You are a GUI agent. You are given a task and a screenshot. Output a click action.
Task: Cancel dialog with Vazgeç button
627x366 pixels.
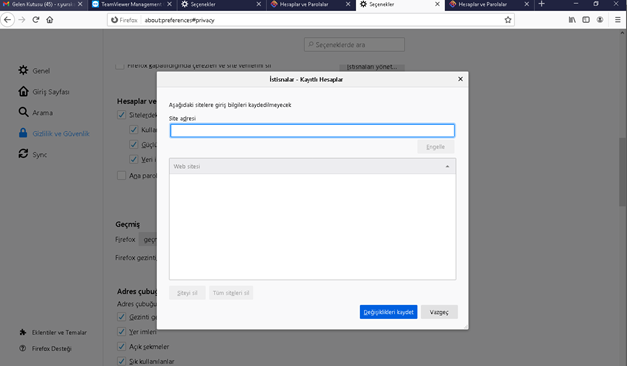439,312
